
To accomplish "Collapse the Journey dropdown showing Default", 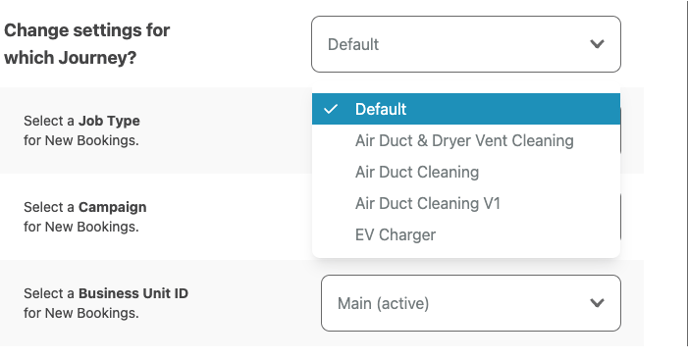I will [466, 44].
